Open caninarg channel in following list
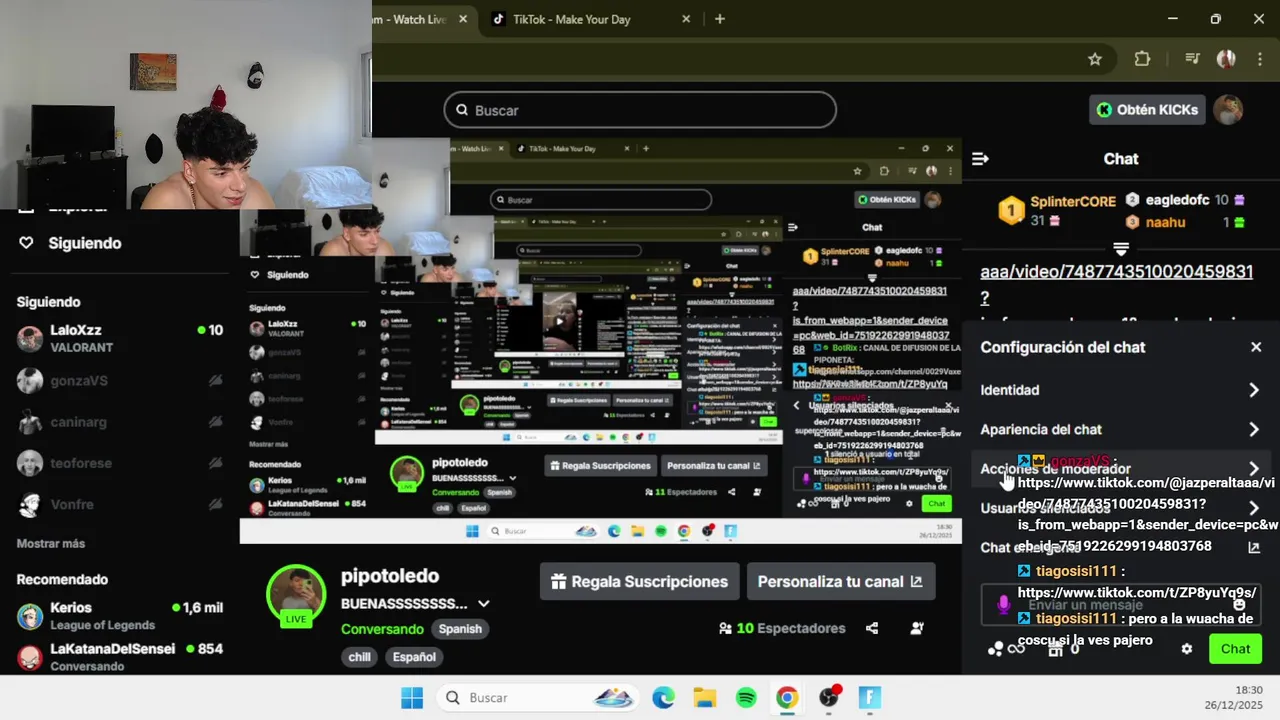This screenshot has width=1280, height=720. [x=120, y=423]
